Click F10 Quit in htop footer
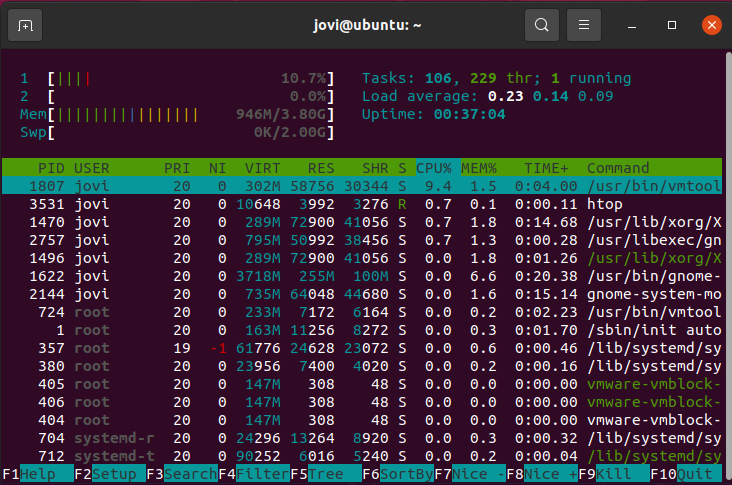Viewport: 732px width, 485px height. [x=686, y=474]
